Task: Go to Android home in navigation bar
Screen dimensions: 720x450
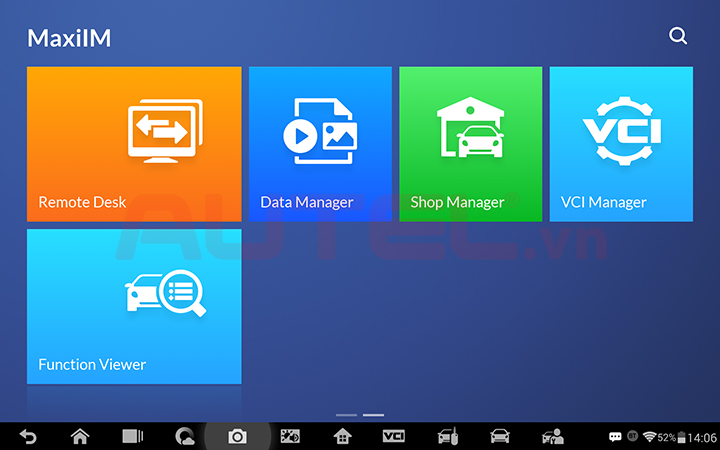Action: tap(80, 436)
